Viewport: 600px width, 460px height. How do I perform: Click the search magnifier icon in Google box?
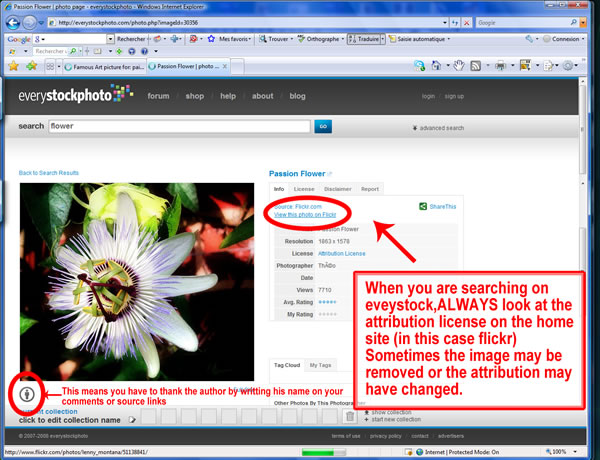[574, 23]
